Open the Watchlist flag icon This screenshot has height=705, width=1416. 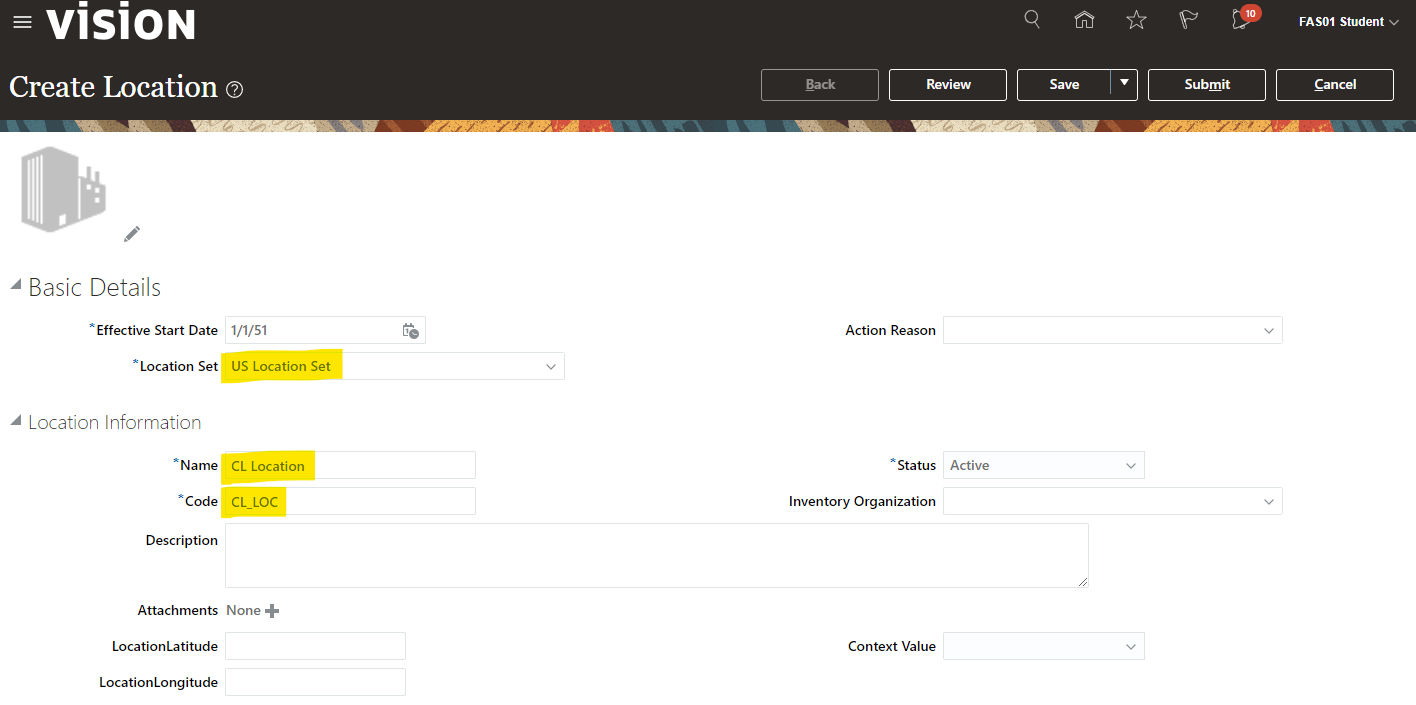click(x=1188, y=20)
